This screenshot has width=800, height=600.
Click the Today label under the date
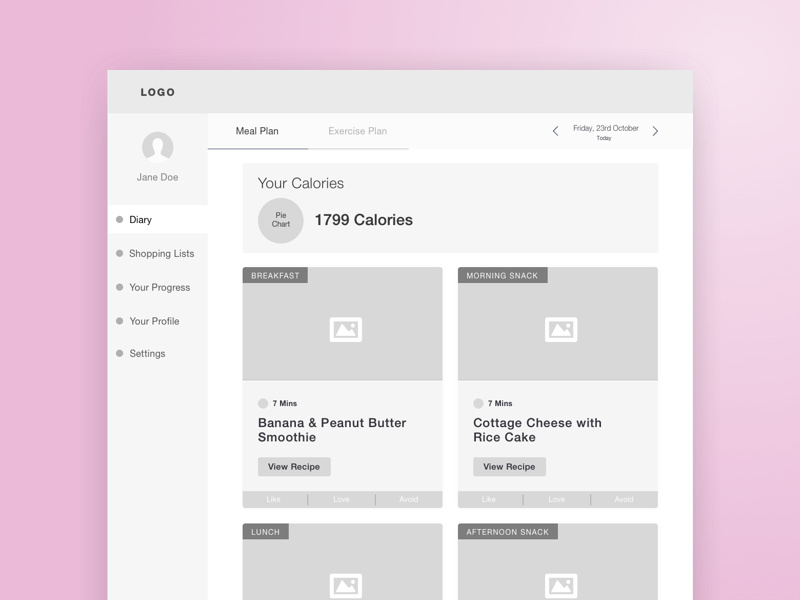point(604,138)
